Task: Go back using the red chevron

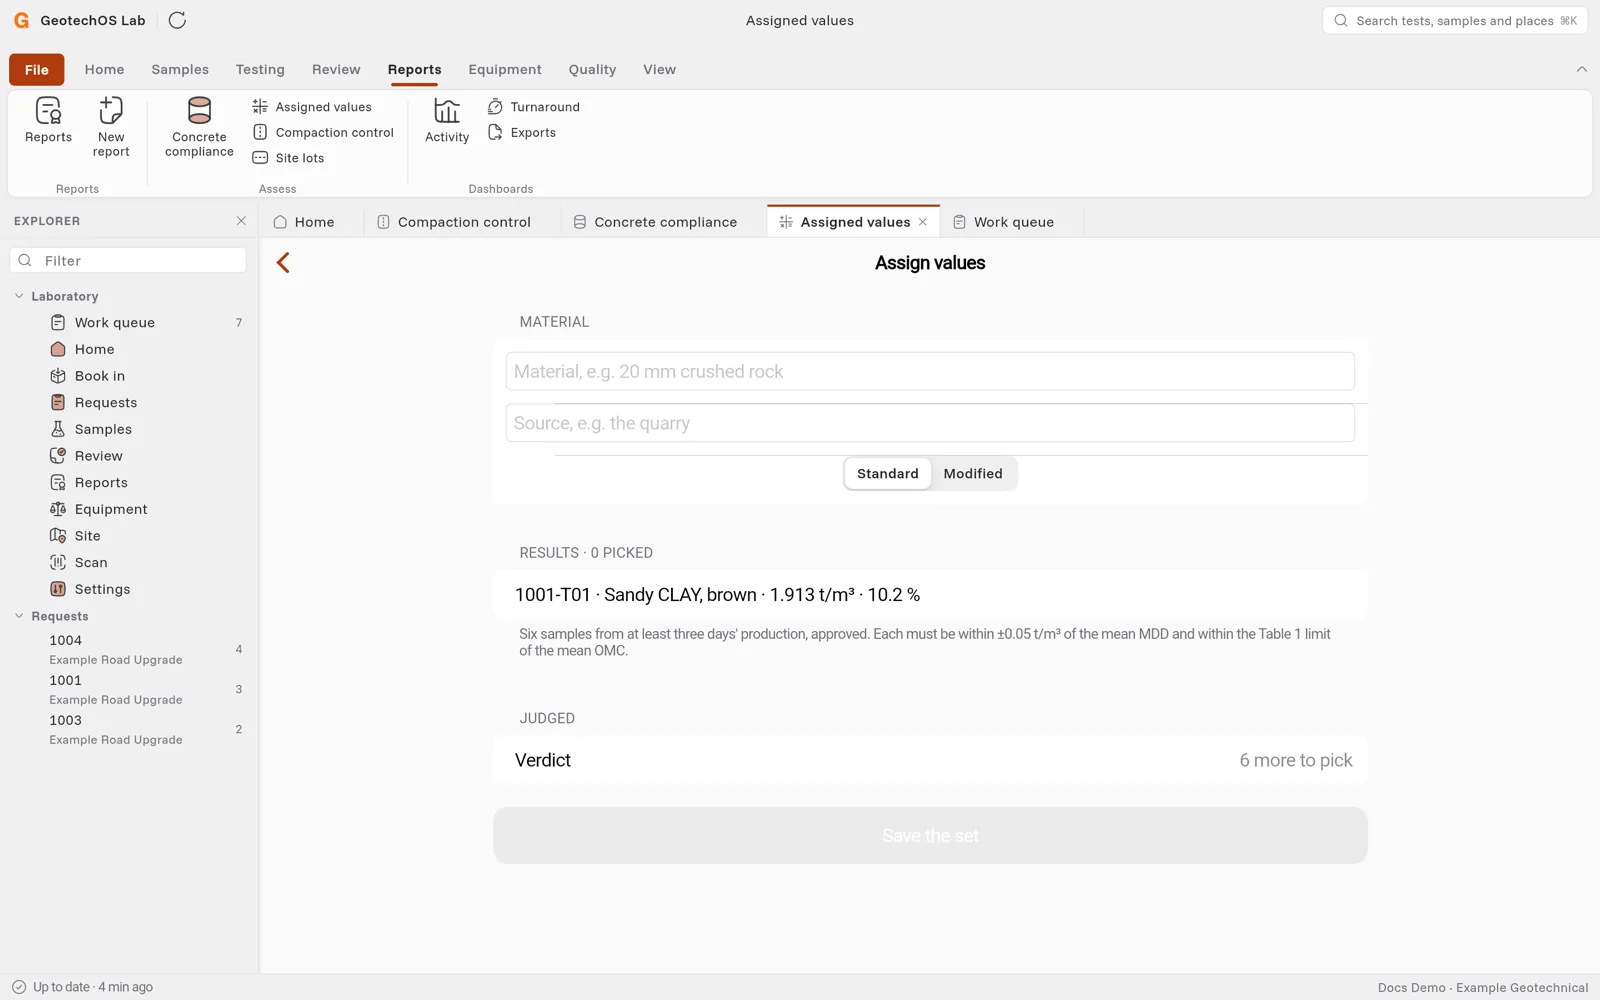Action: click(x=283, y=263)
